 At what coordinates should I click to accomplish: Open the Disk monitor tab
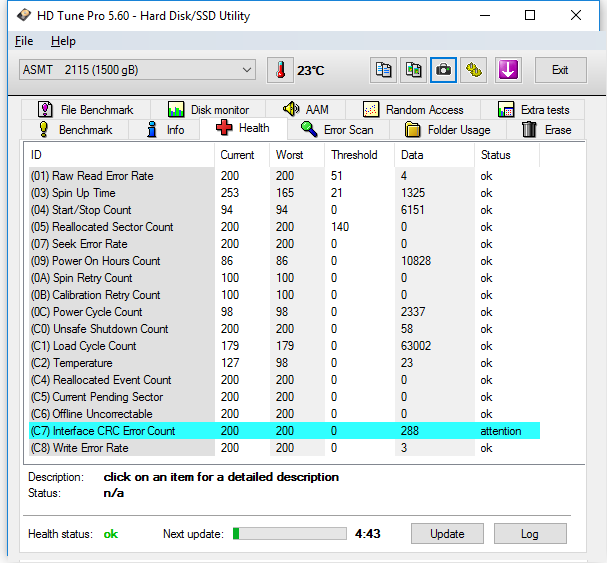pyautogui.click(x=208, y=110)
